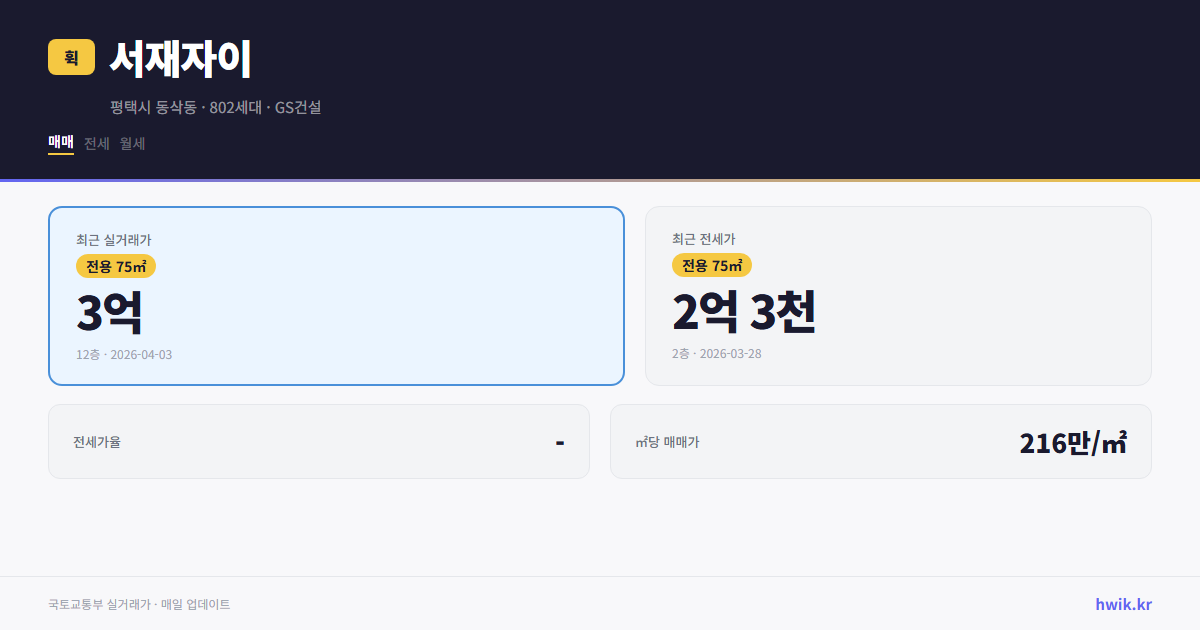Click the ㎡당 매매가 card

[x=880, y=441]
